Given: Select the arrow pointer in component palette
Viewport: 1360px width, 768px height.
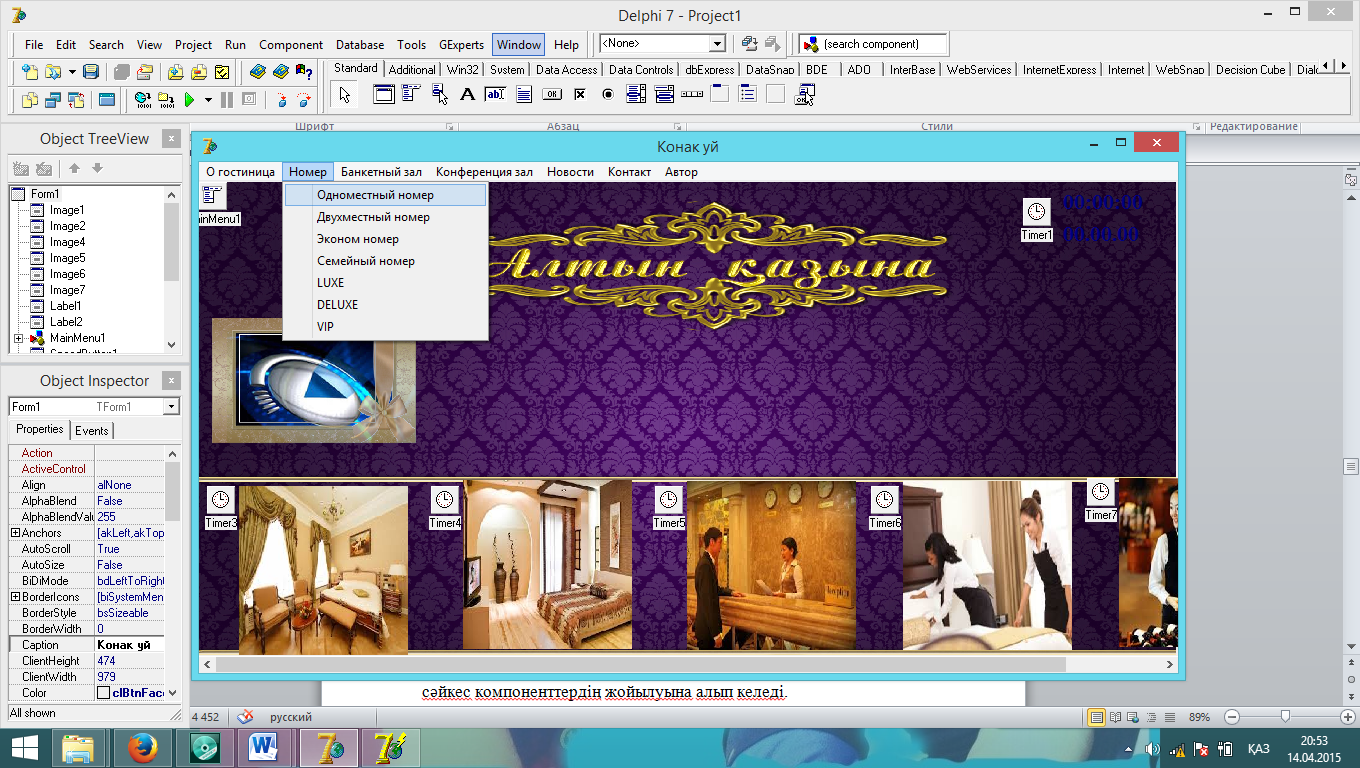Looking at the screenshot, I should 344,95.
